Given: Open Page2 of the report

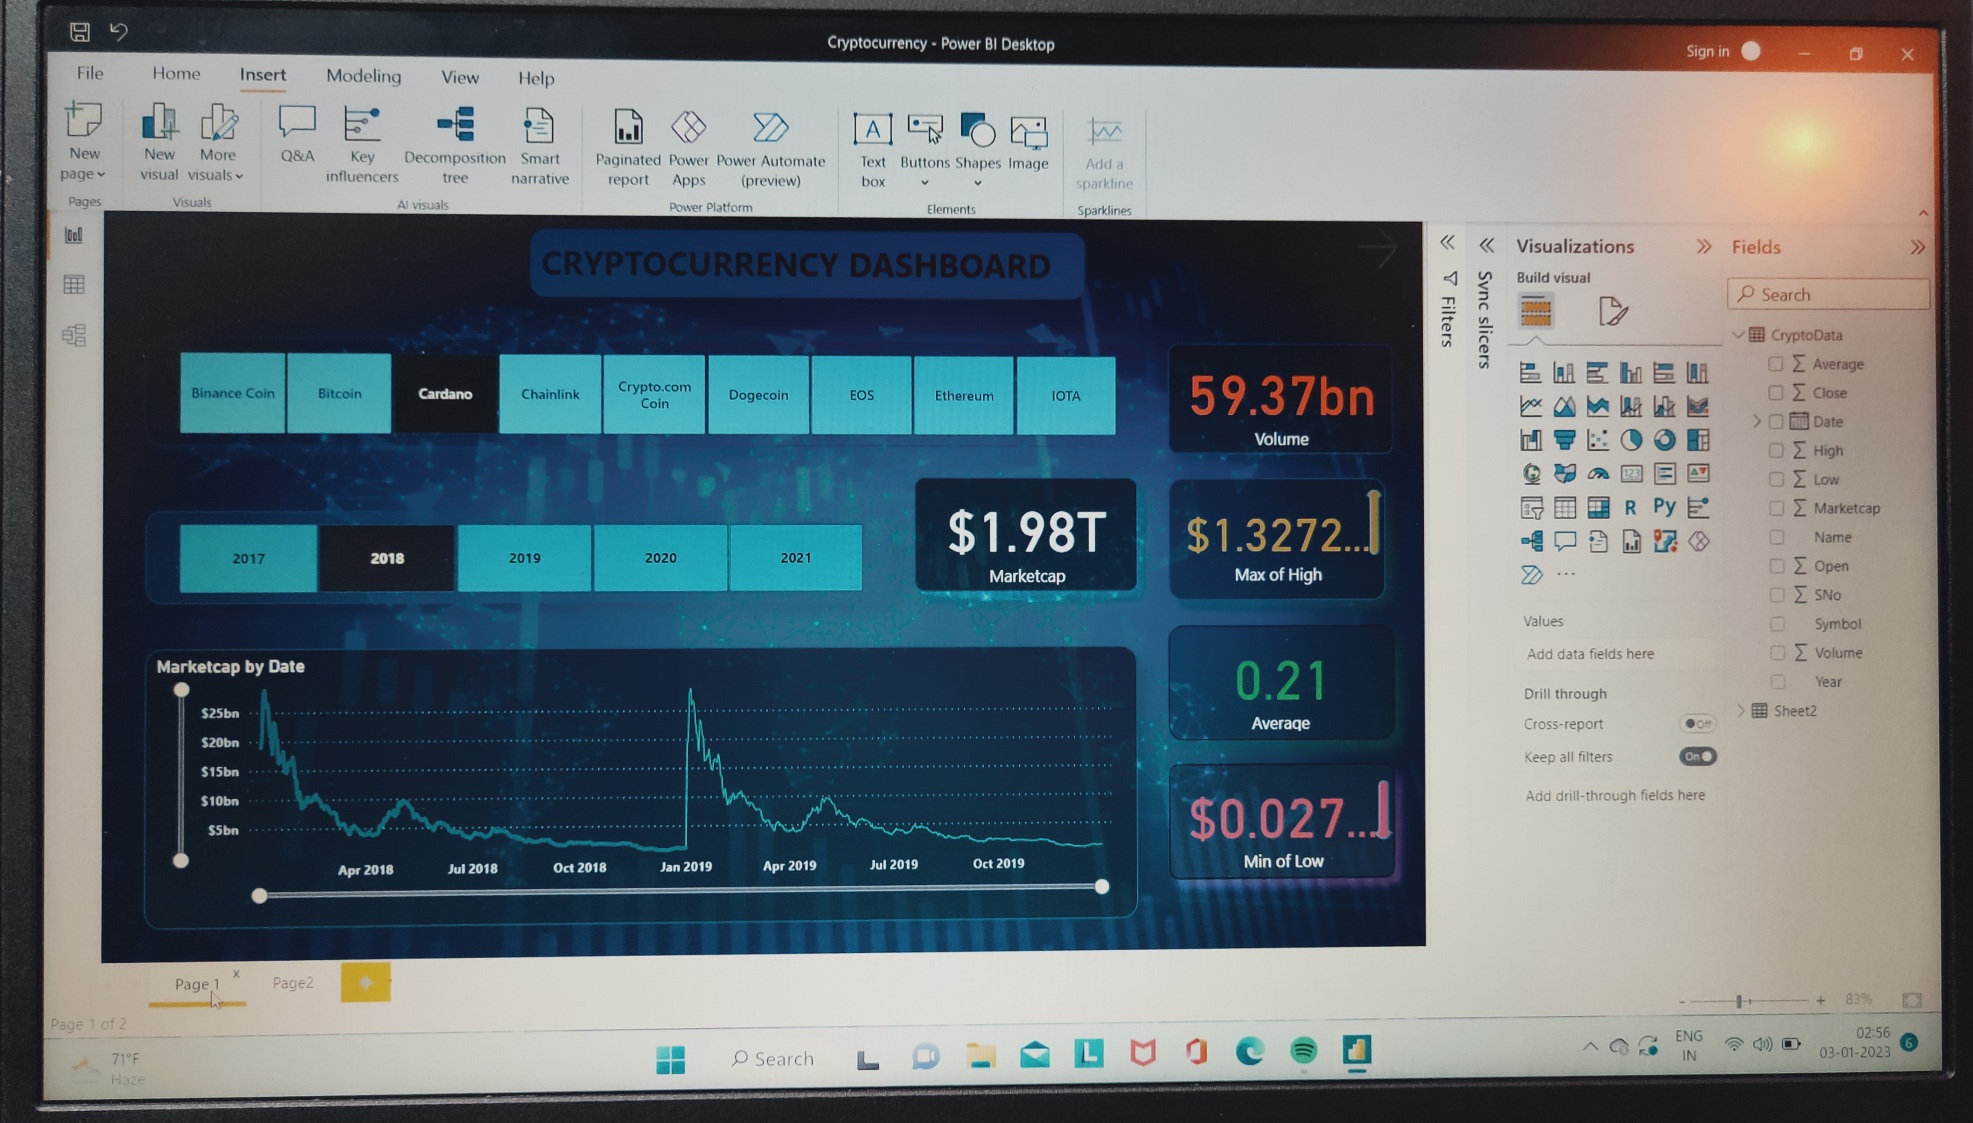Looking at the screenshot, I should click(293, 982).
